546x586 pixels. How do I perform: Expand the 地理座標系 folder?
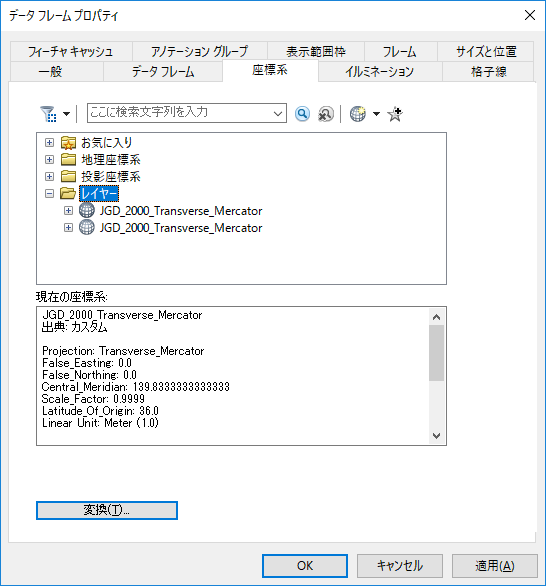(x=49, y=160)
